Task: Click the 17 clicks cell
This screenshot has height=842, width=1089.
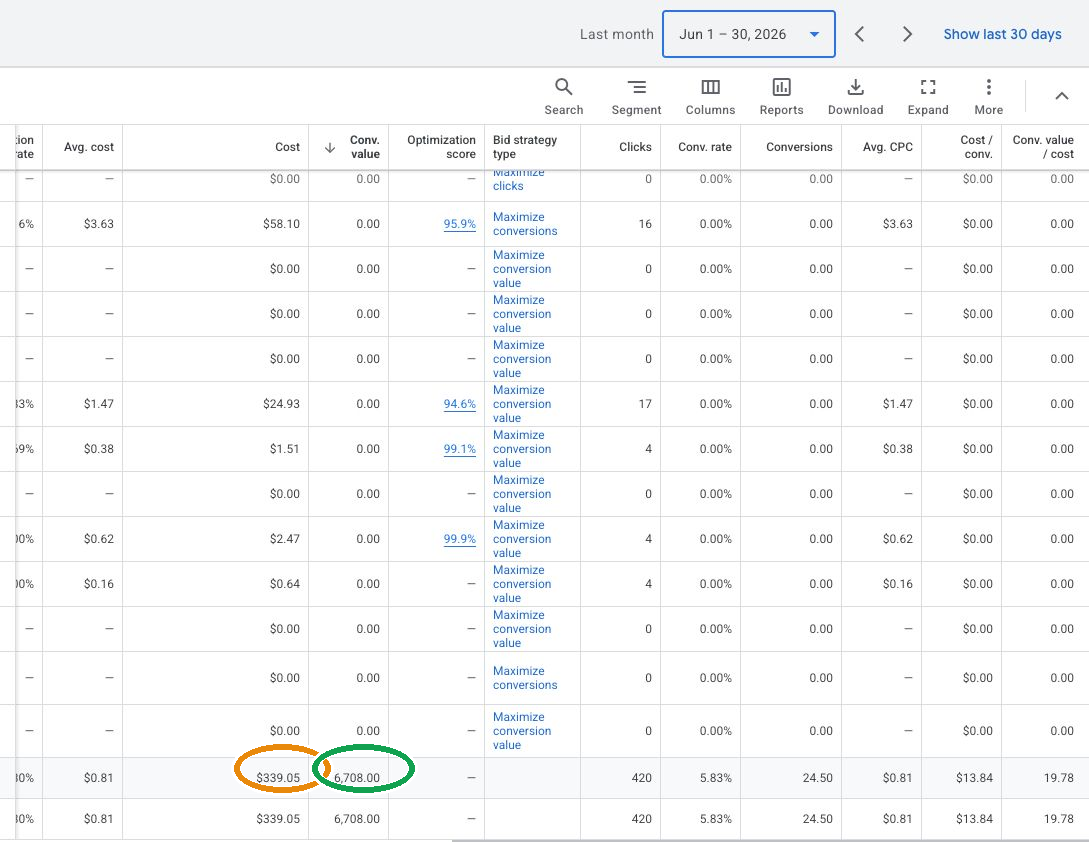Action: 645,404
